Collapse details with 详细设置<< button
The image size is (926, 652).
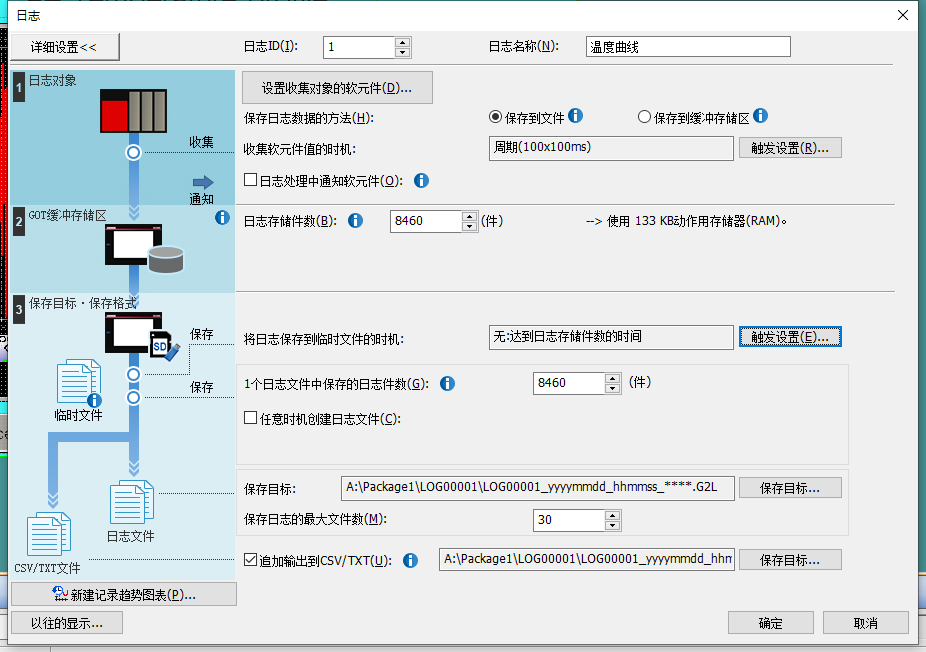[x=64, y=47]
